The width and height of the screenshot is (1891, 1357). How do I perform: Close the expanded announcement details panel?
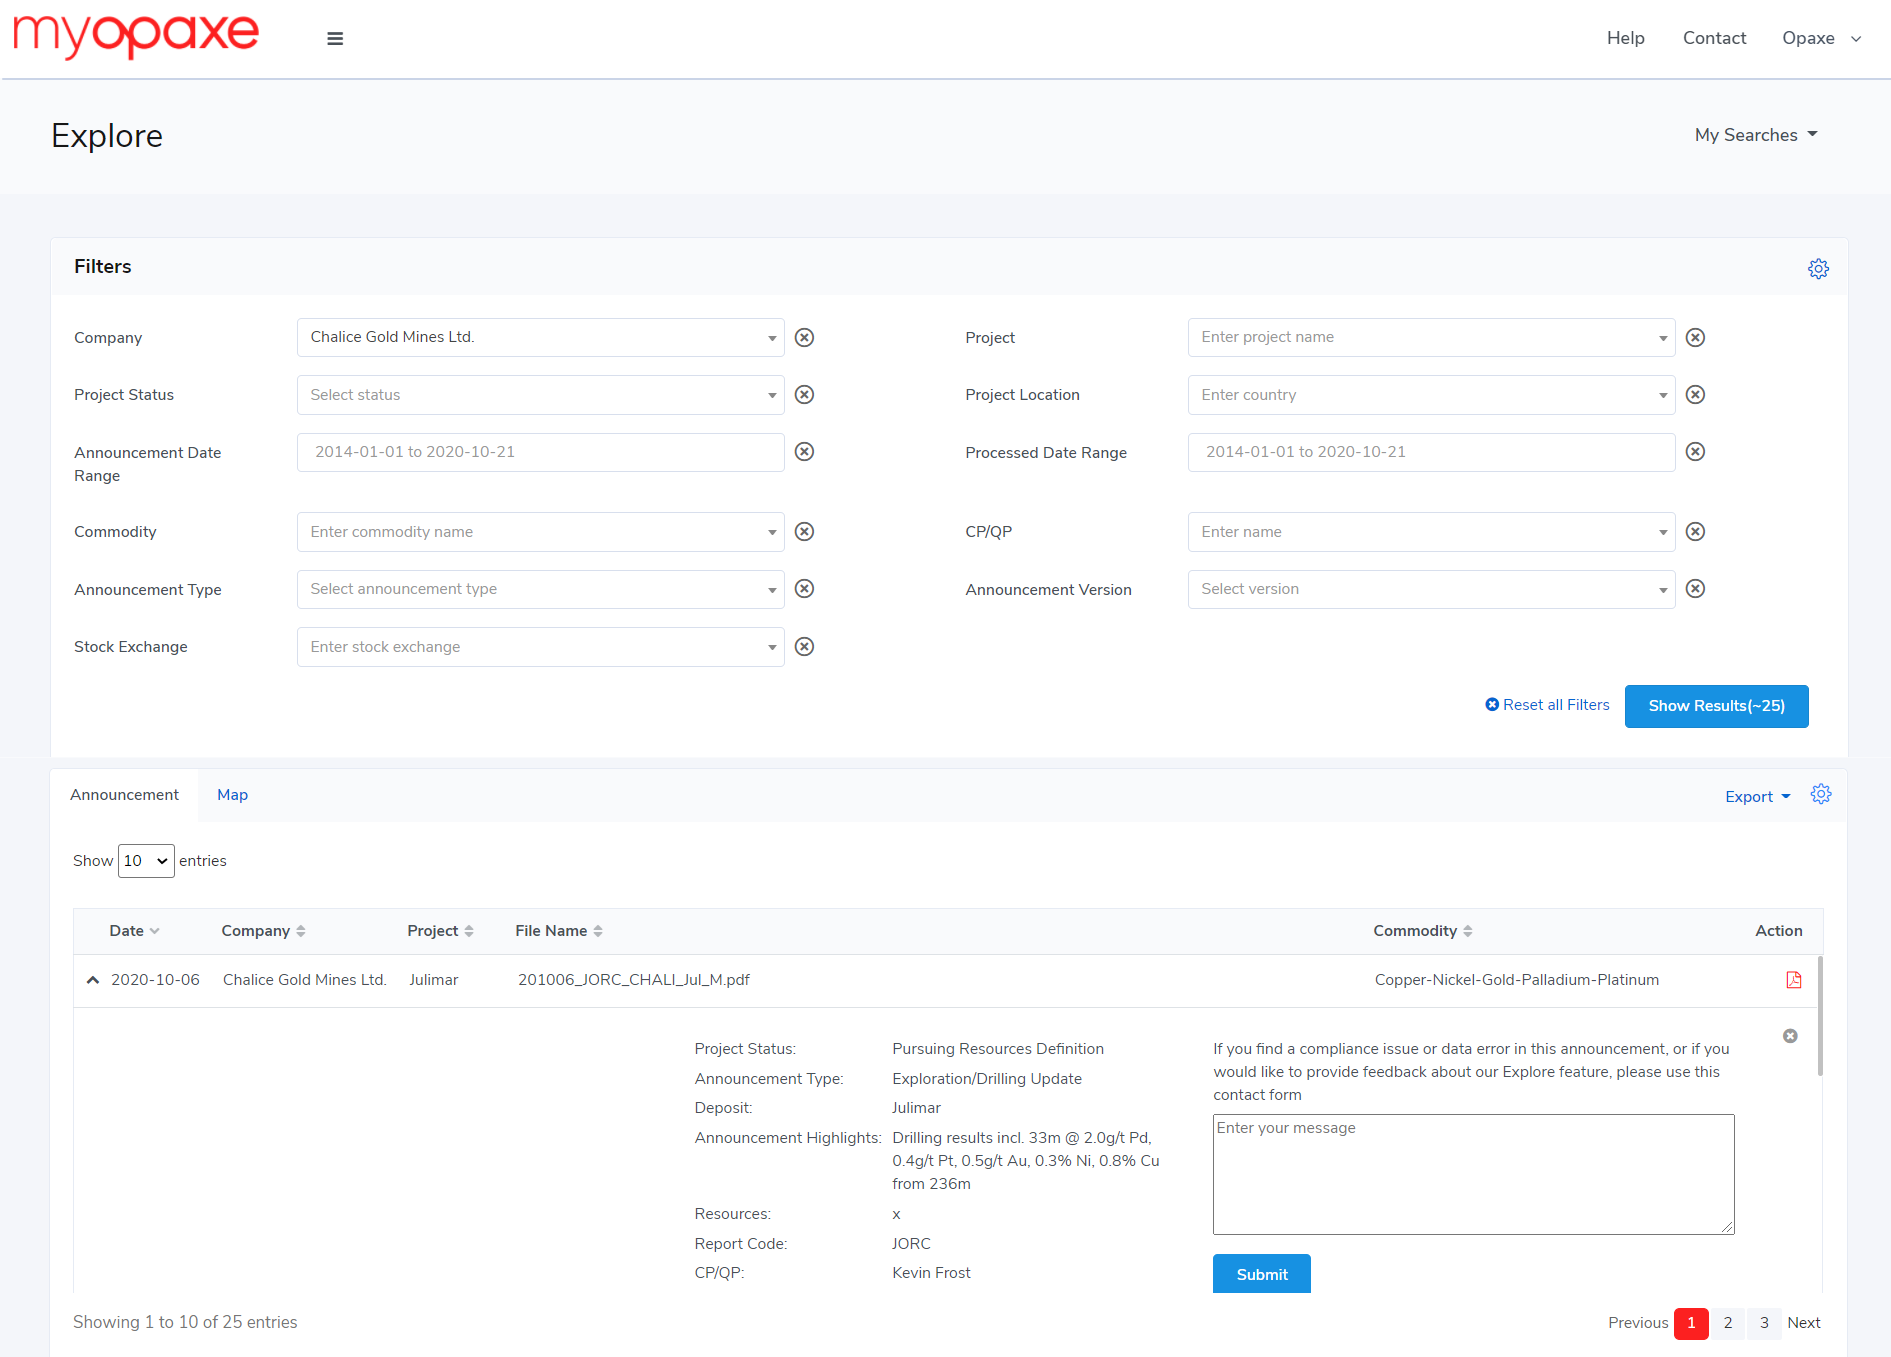coord(1790,1036)
